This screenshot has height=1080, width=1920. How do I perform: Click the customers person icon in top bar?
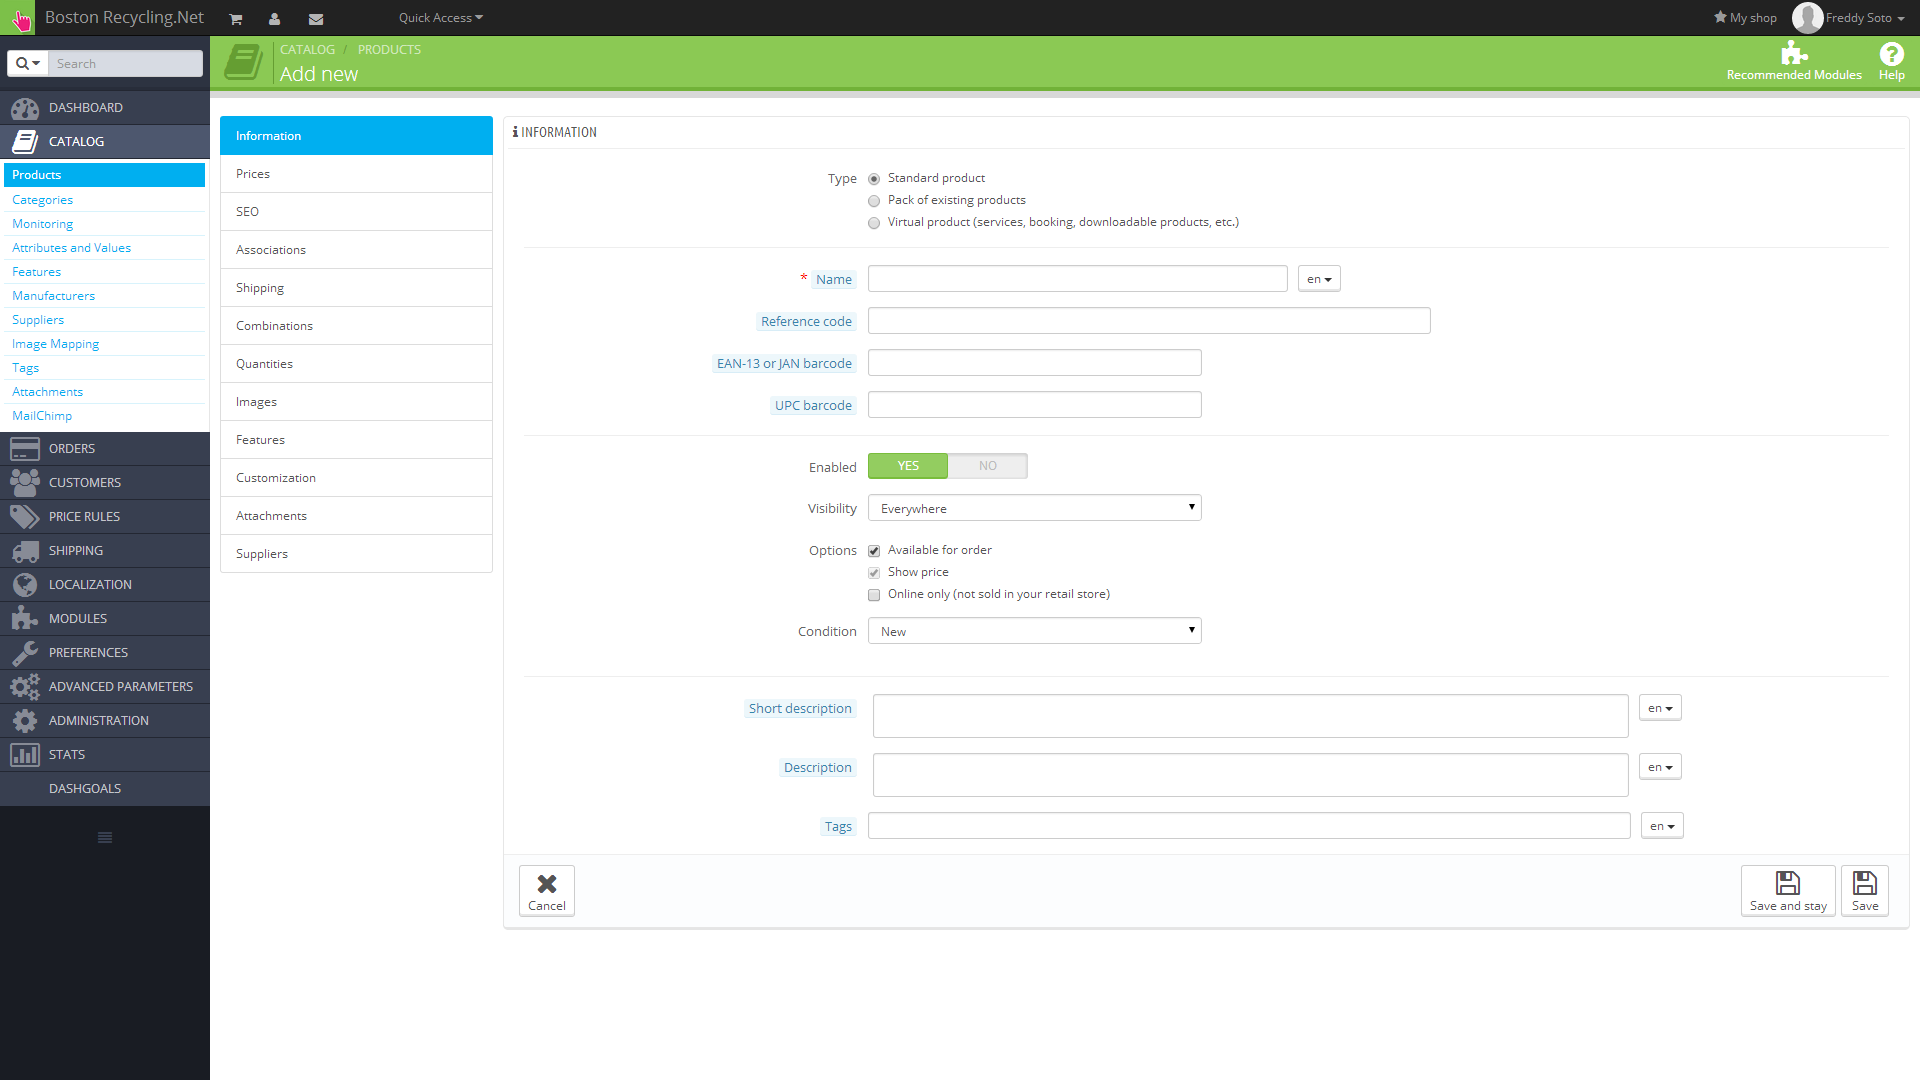point(275,19)
